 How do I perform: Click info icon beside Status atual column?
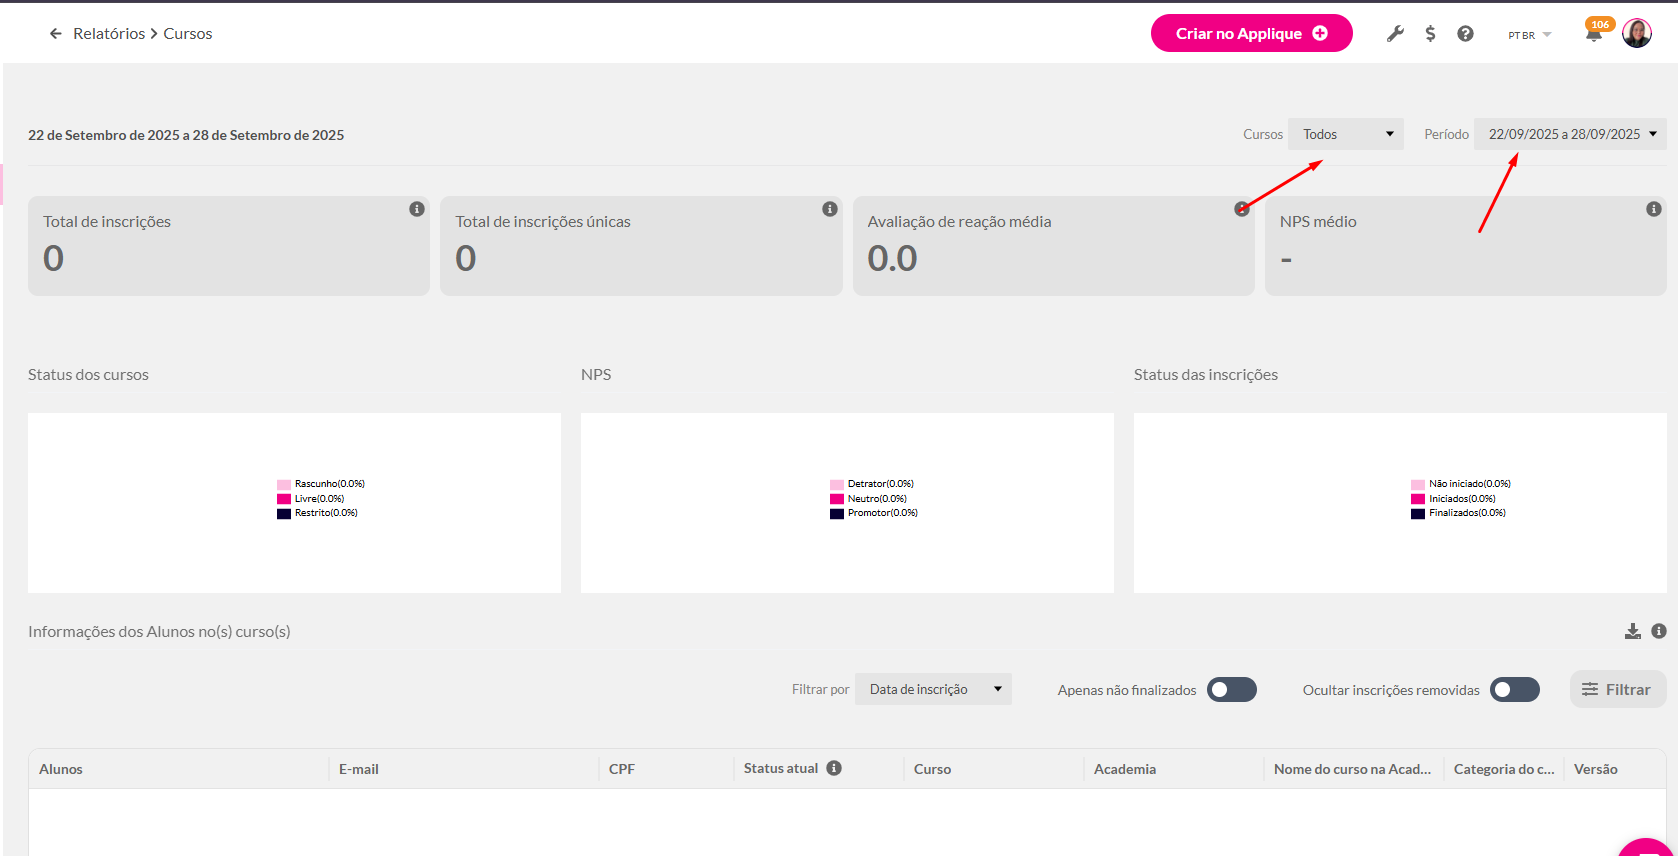834,768
